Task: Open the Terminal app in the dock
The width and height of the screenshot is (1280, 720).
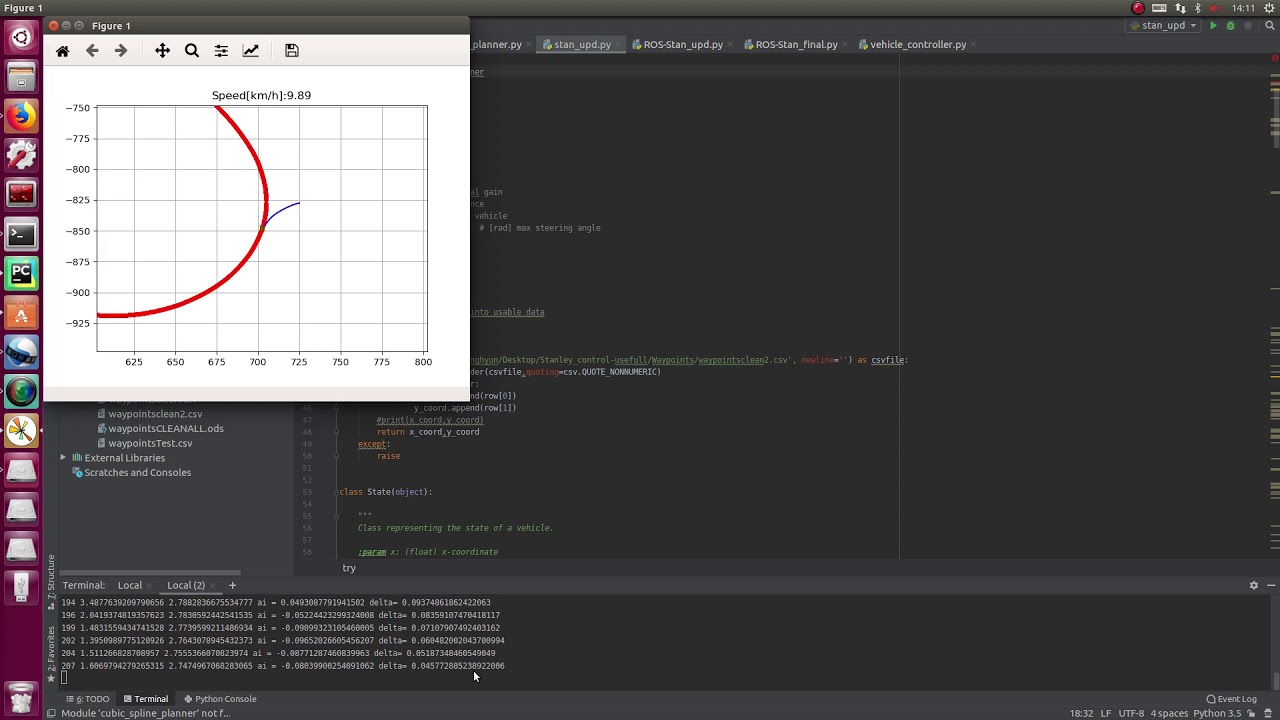Action: click(21, 234)
